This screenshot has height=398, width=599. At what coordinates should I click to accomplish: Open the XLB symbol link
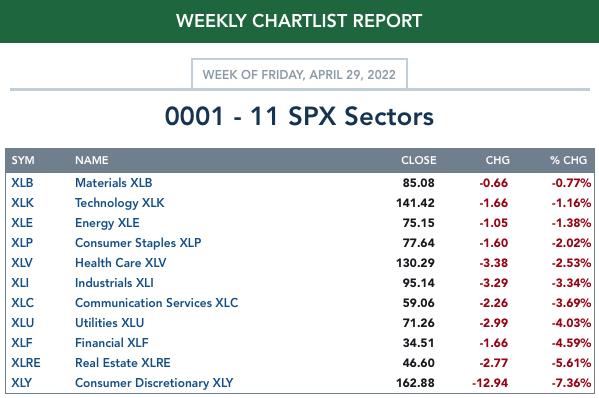[x=22, y=183]
